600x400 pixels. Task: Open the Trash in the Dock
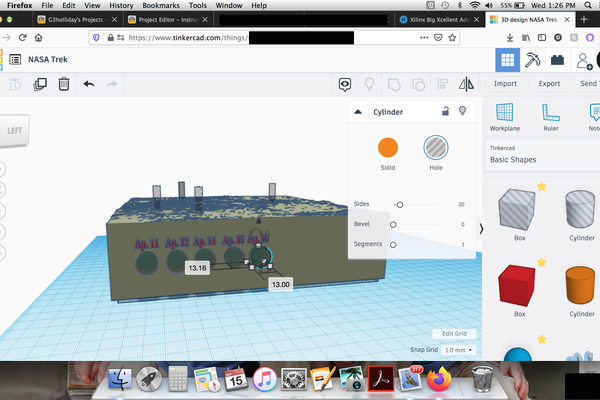point(483,379)
